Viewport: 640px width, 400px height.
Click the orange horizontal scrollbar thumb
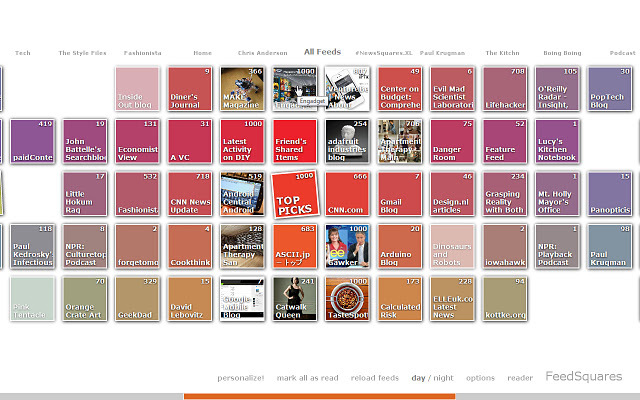point(320,396)
